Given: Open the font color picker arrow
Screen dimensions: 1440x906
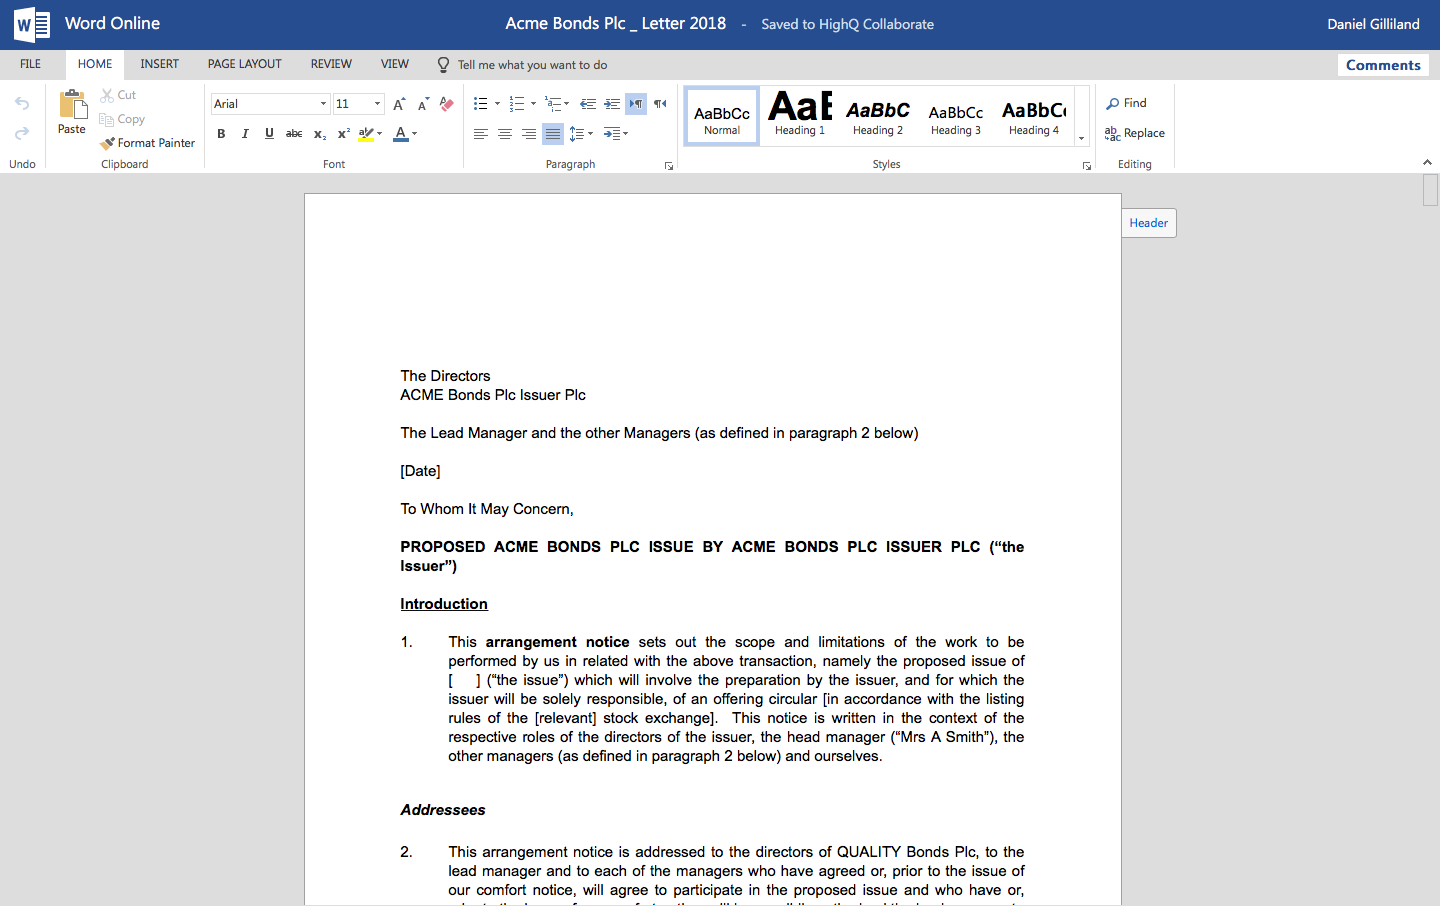Looking at the screenshot, I should [x=415, y=134].
